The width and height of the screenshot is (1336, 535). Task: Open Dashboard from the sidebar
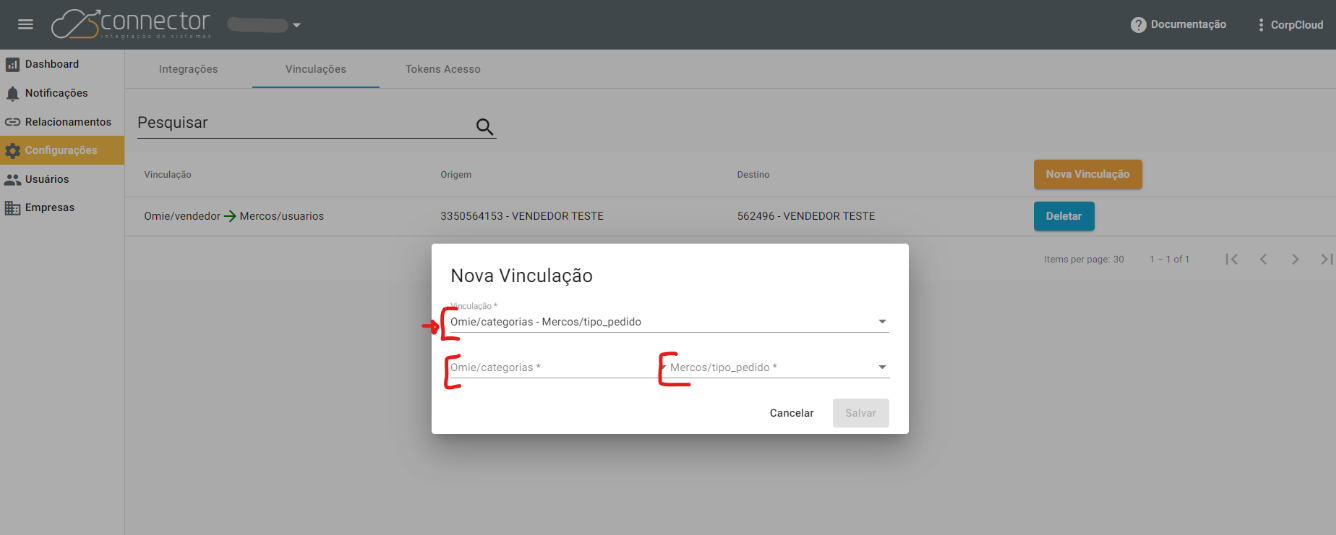click(x=62, y=64)
